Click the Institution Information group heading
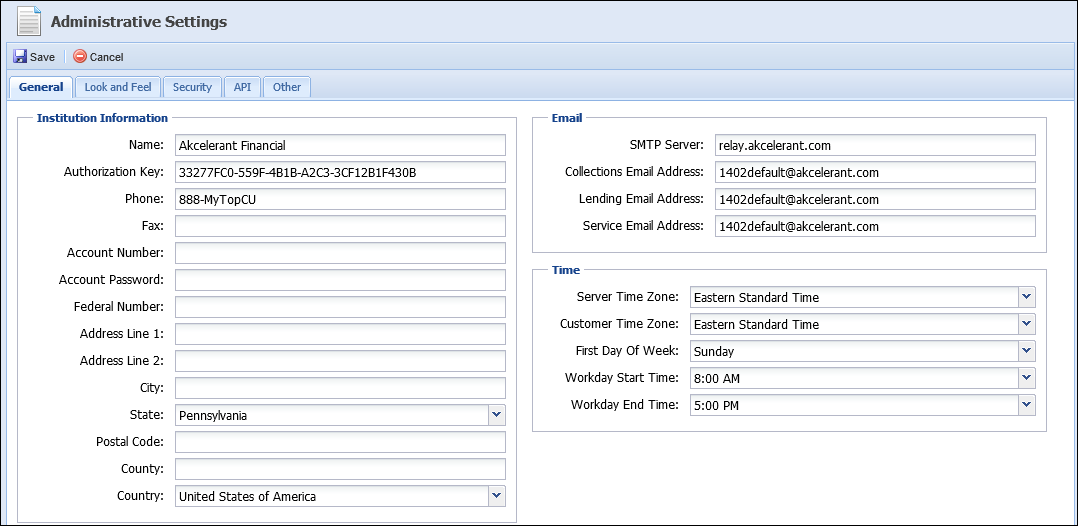The height and width of the screenshot is (526, 1078). [x=102, y=118]
